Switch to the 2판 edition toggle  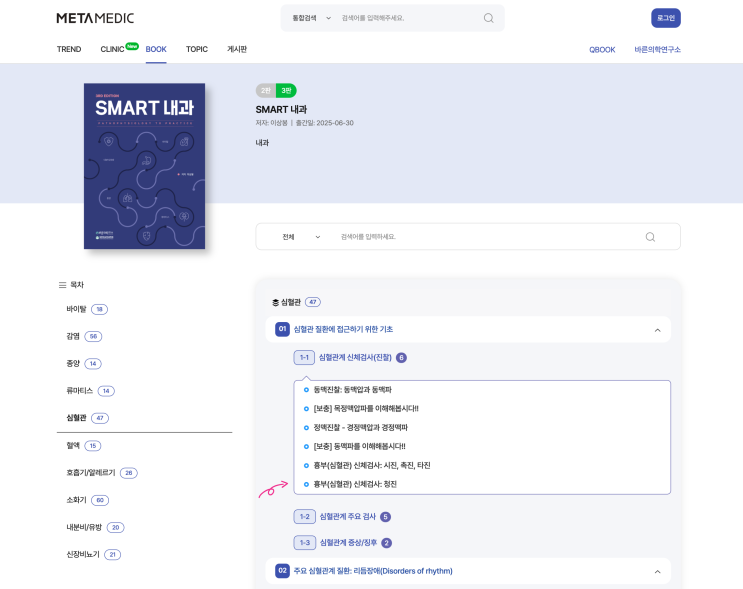(266, 91)
